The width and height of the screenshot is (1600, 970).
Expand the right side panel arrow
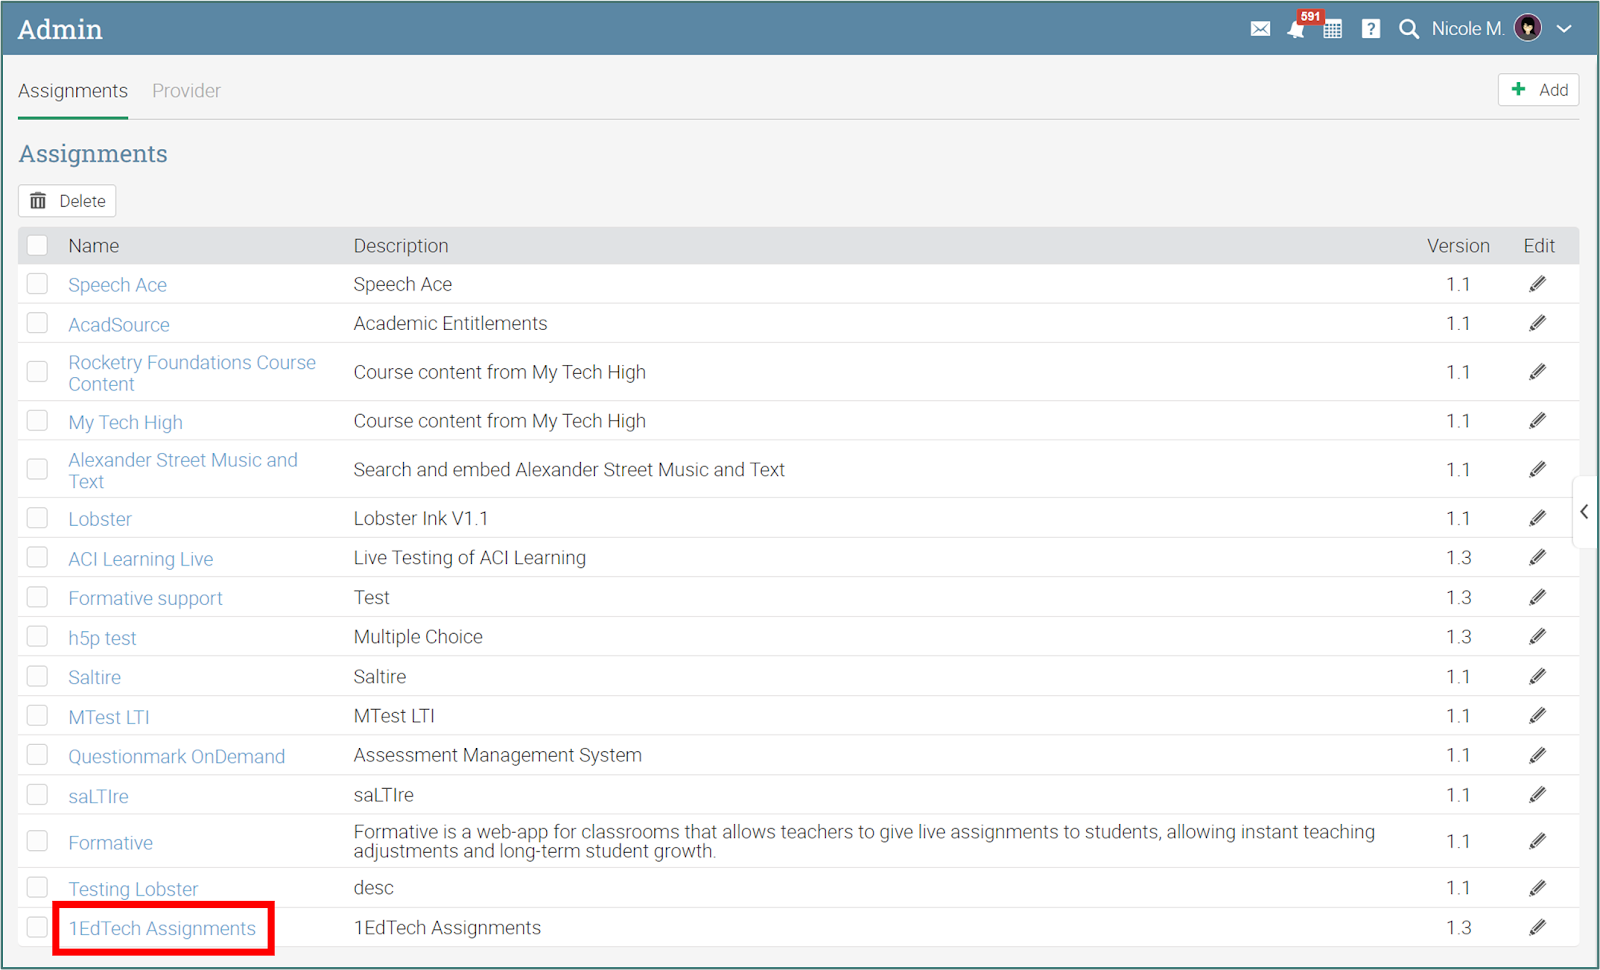pyautogui.click(x=1585, y=512)
